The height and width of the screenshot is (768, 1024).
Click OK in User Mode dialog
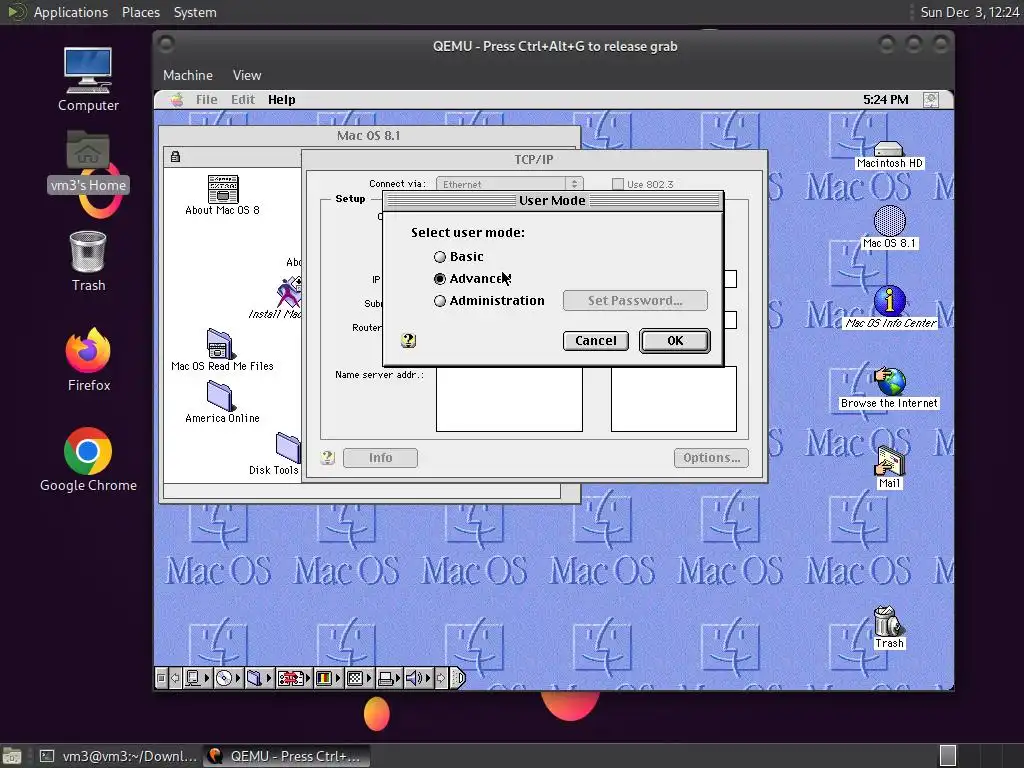coord(675,340)
